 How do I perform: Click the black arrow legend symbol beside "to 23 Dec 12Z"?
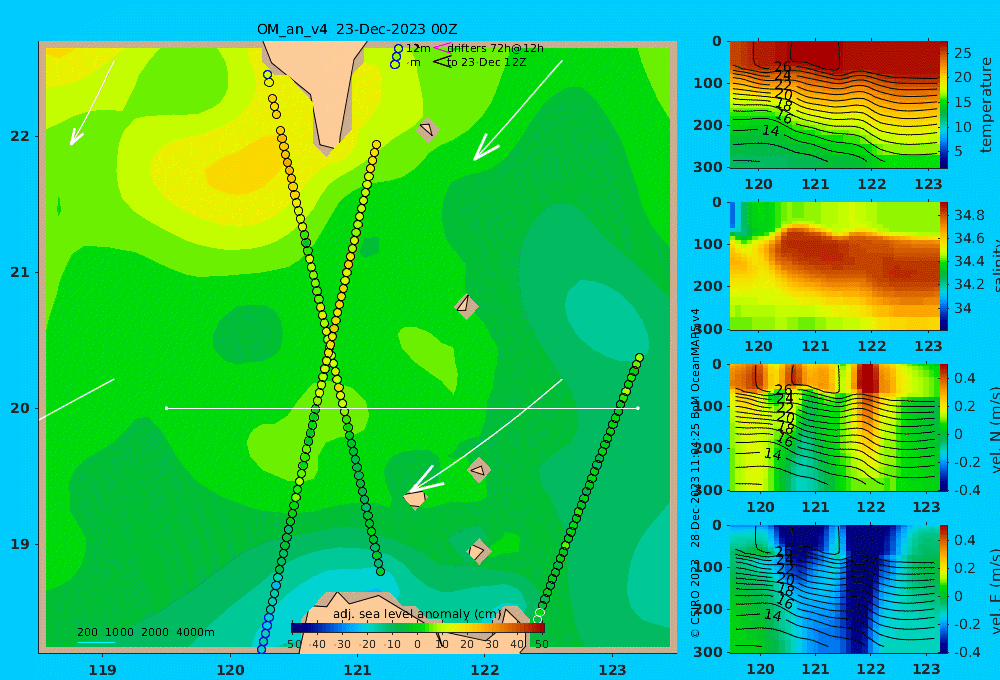tap(441, 62)
